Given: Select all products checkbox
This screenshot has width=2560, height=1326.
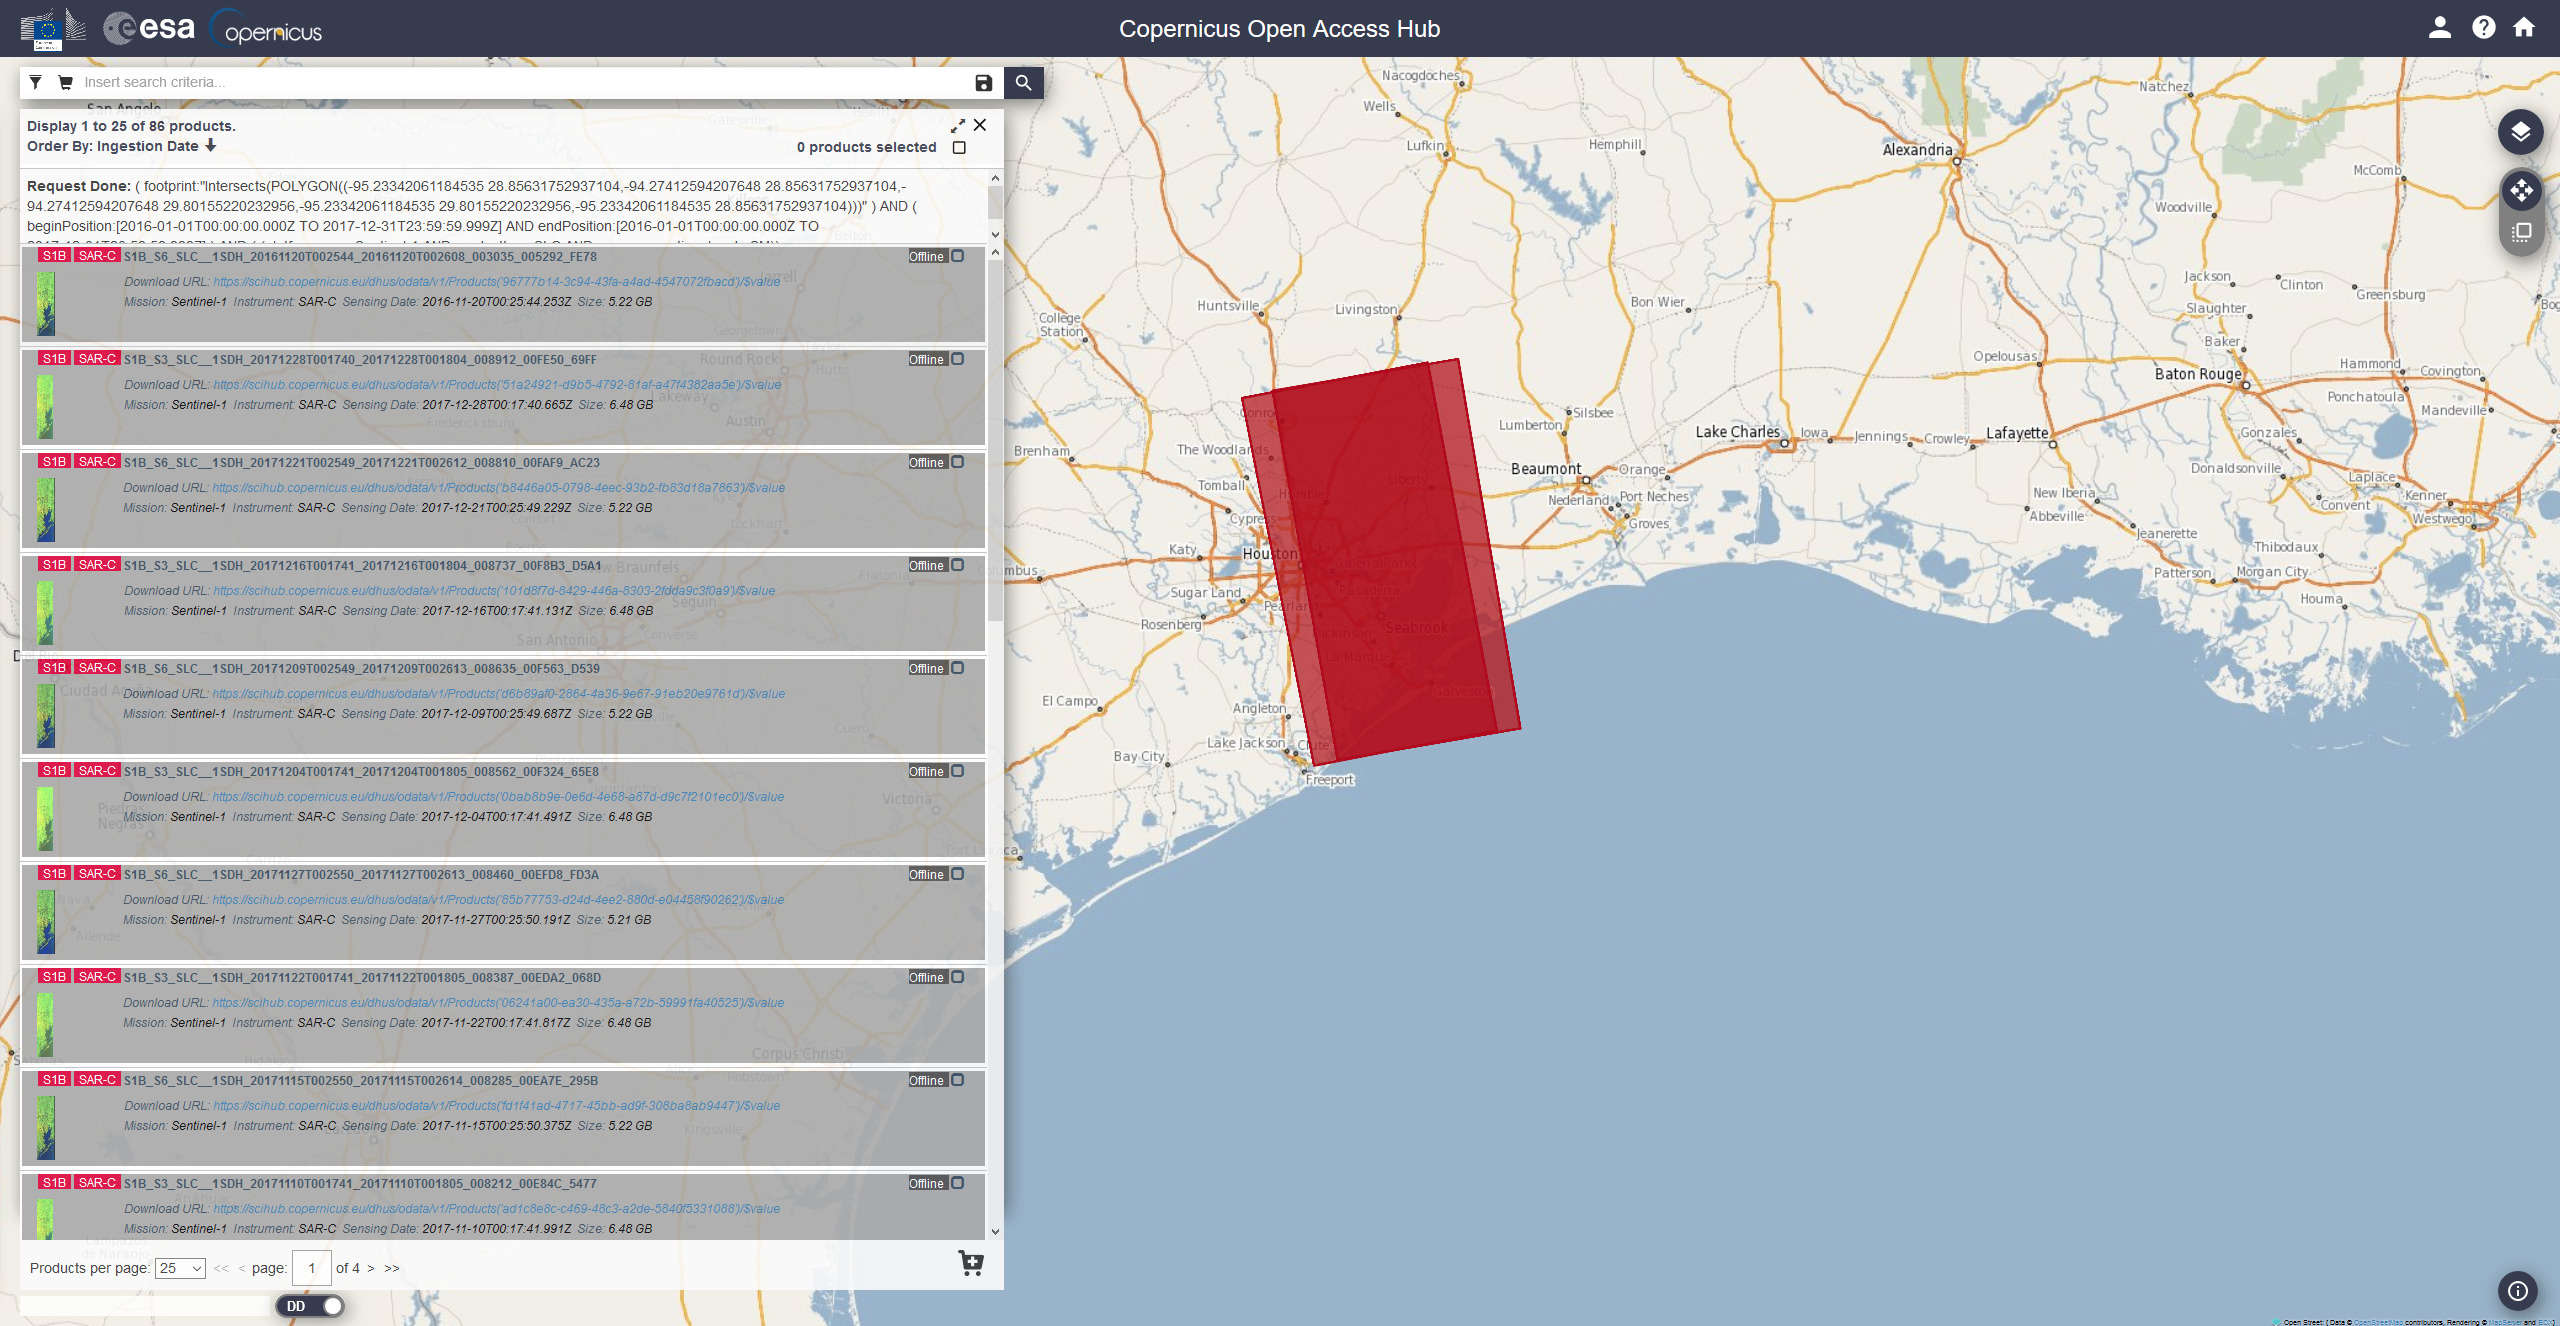Looking at the screenshot, I should click(959, 147).
